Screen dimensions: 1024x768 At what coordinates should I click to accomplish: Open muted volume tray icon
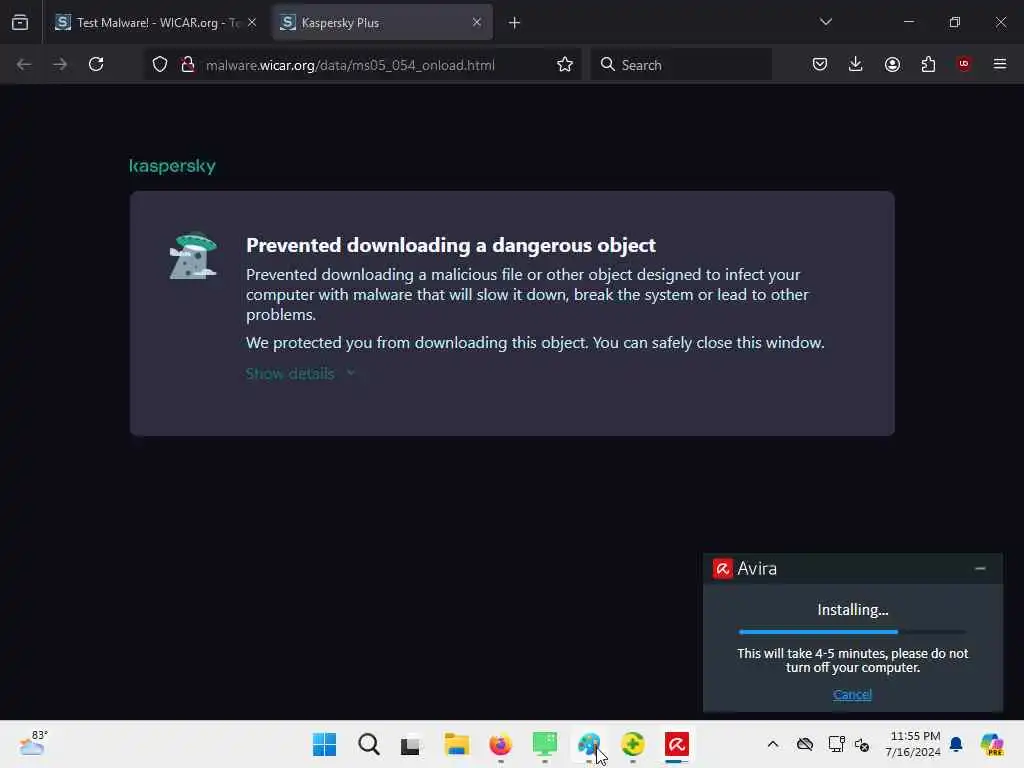tap(862, 744)
